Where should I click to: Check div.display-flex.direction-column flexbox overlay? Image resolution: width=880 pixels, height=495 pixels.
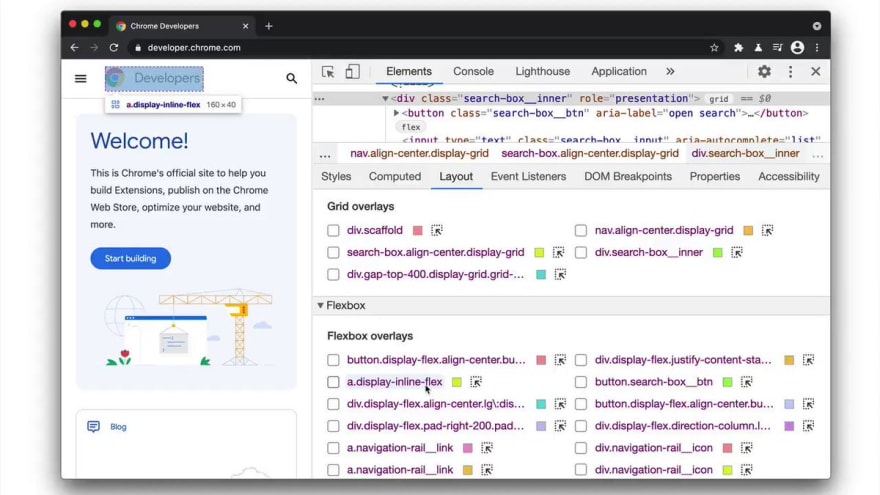(x=581, y=426)
